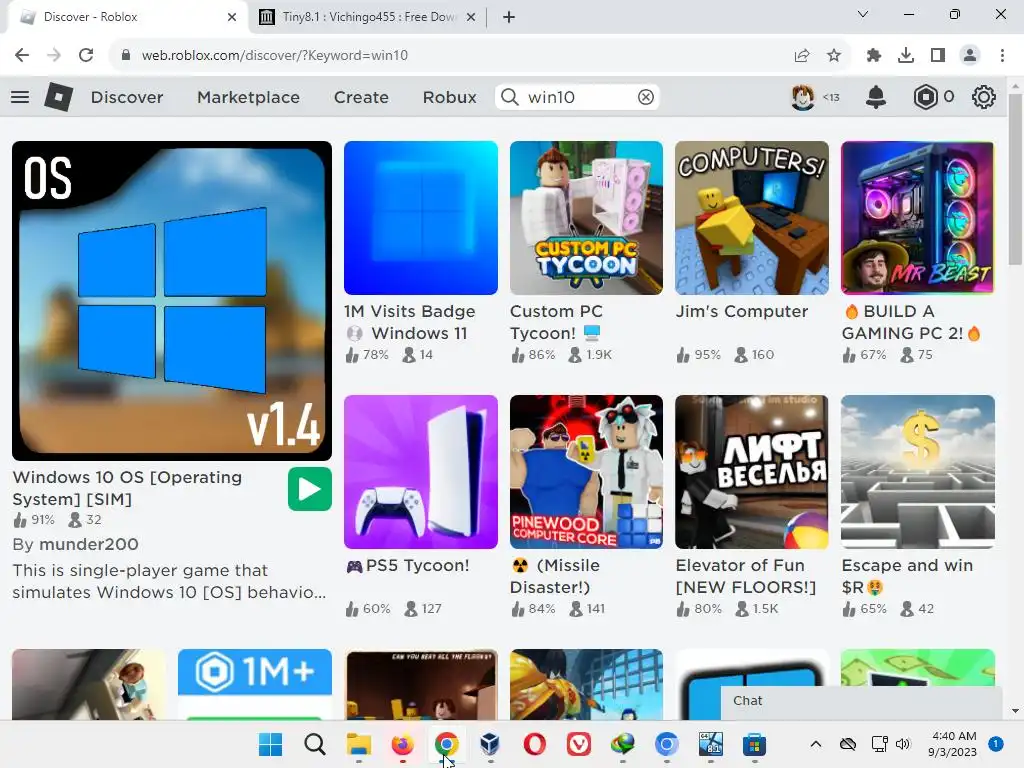The height and width of the screenshot is (768, 1024).
Task: Open the volume system tray icon
Action: [903, 744]
